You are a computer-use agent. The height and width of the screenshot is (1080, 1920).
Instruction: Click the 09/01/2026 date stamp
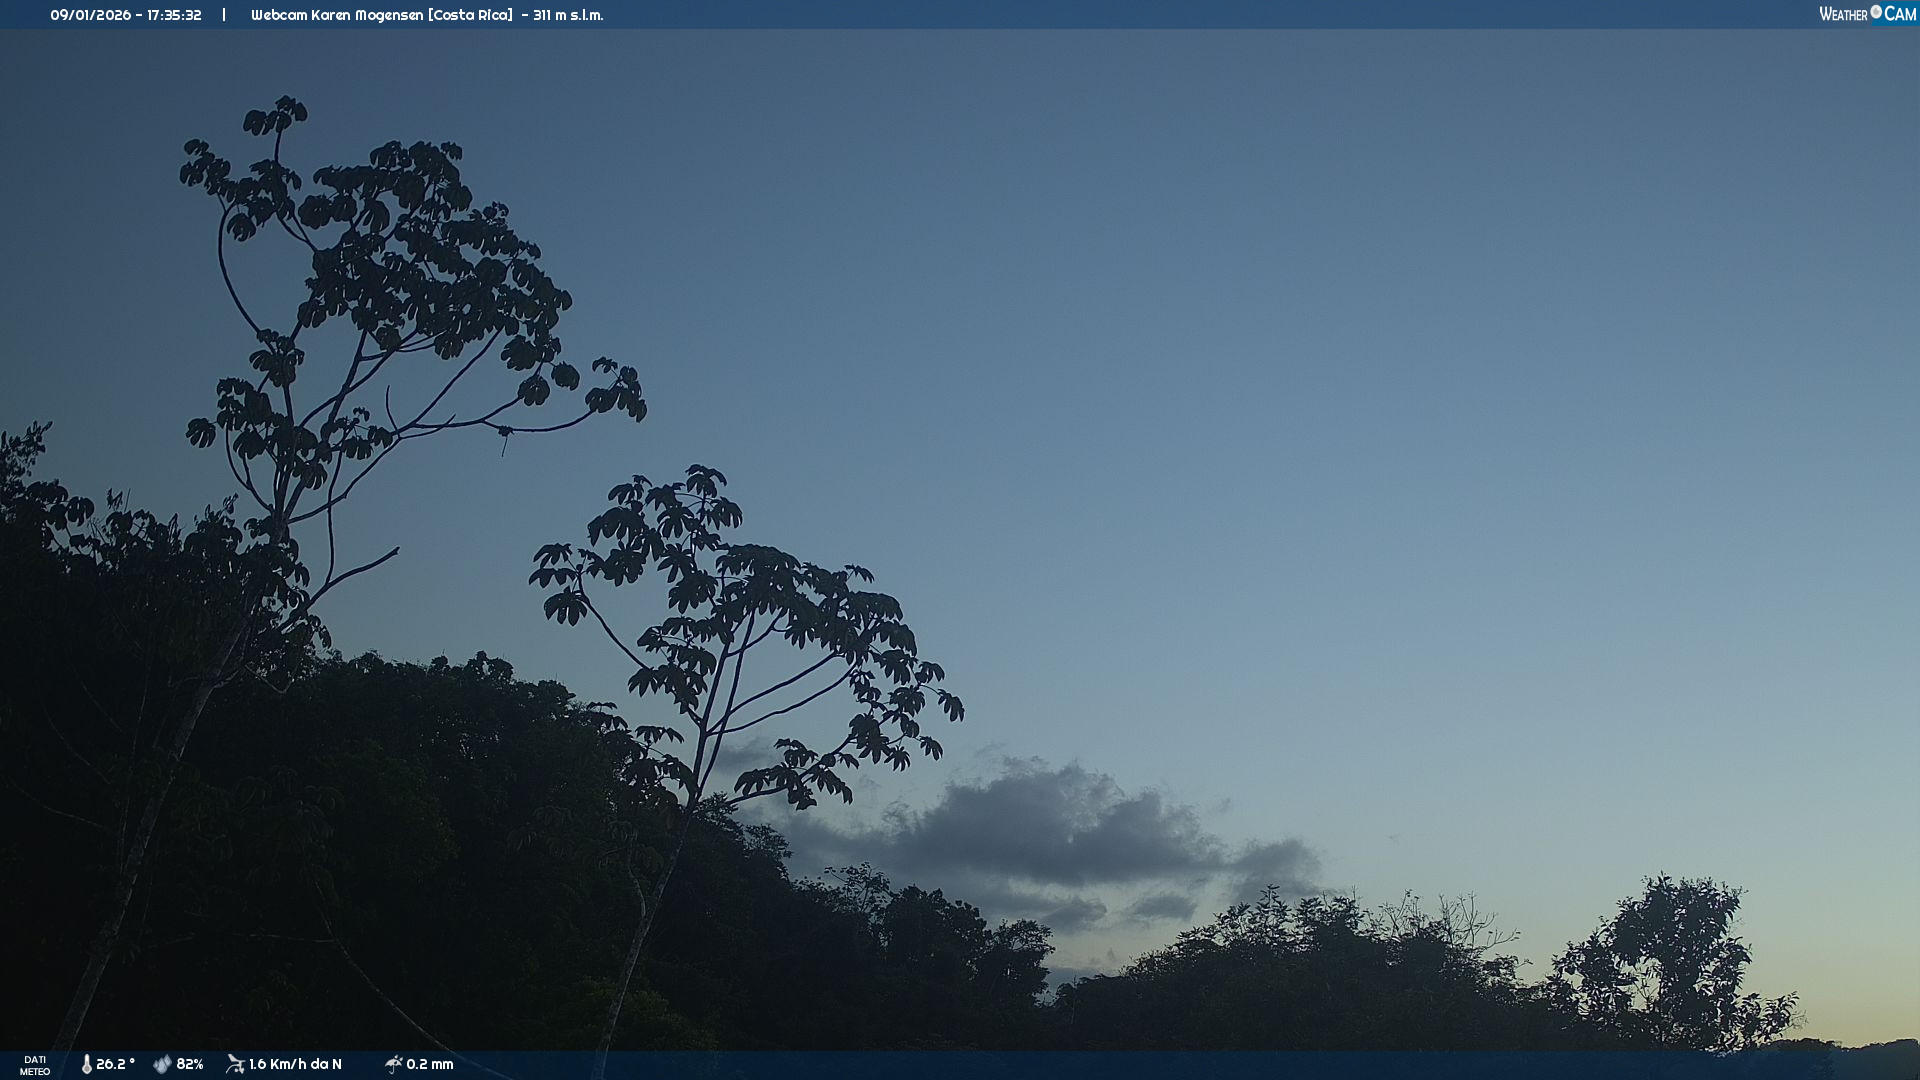(92, 15)
